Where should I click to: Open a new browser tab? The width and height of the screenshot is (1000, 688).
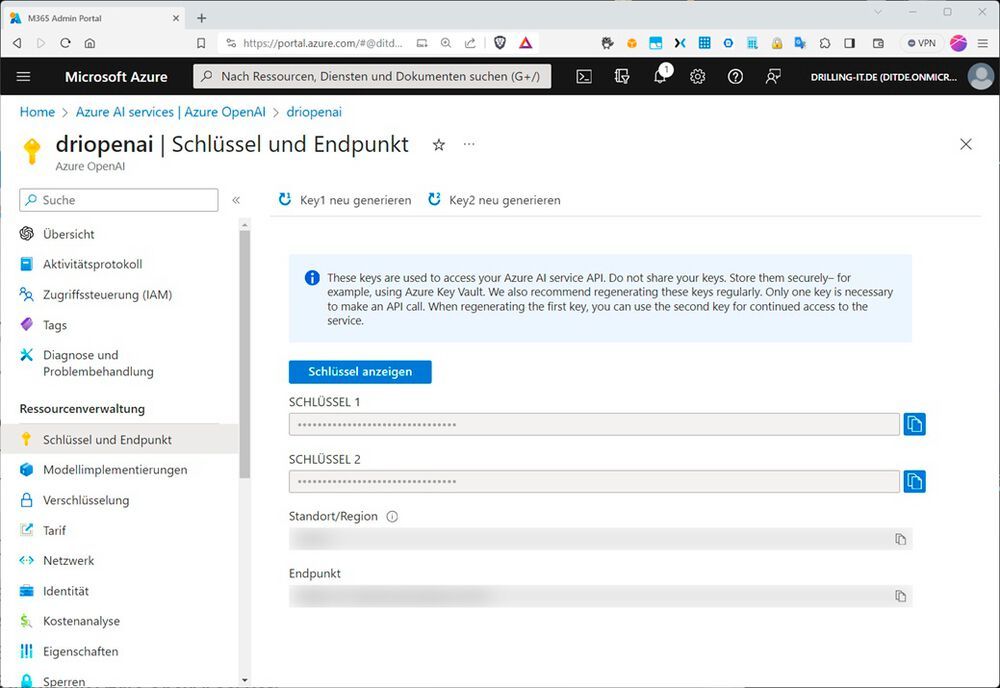[x=202, y=18]
